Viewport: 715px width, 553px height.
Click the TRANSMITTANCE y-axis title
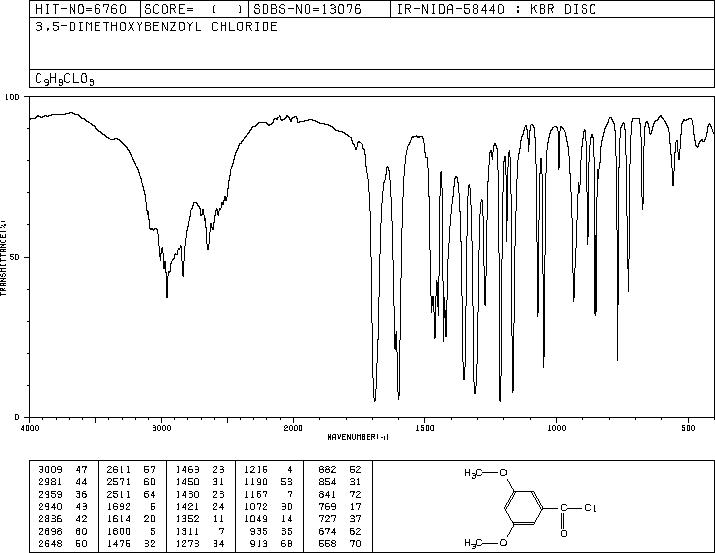(3, 258)
